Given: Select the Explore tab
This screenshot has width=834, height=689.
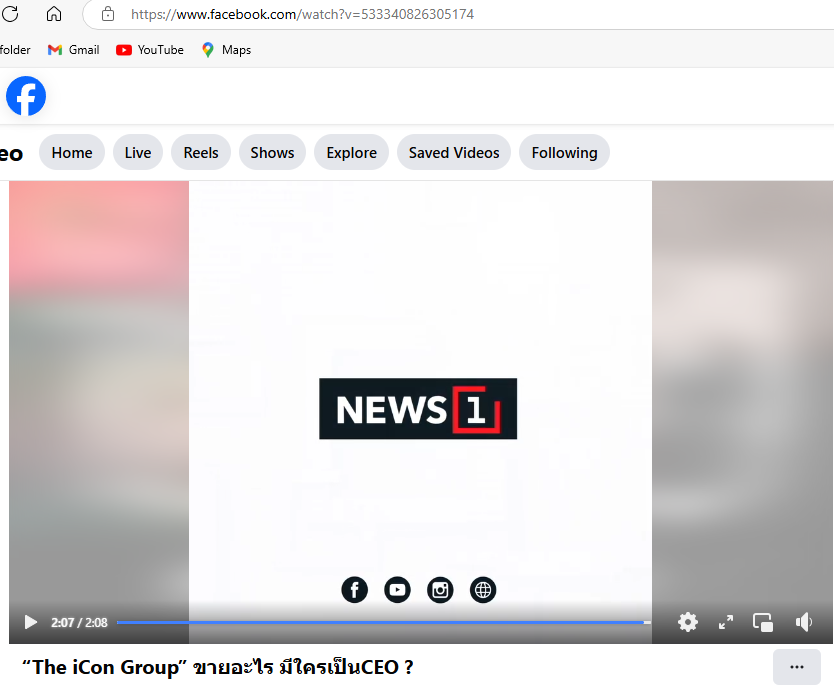Looking at the screenshot, I should [x=352, y=153].
